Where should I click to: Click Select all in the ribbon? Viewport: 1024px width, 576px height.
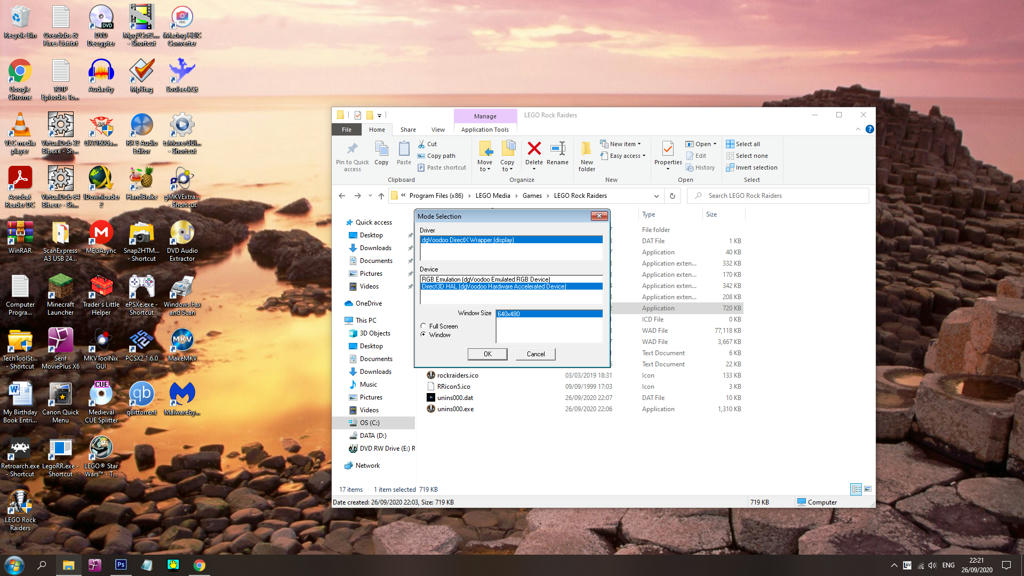743,144
